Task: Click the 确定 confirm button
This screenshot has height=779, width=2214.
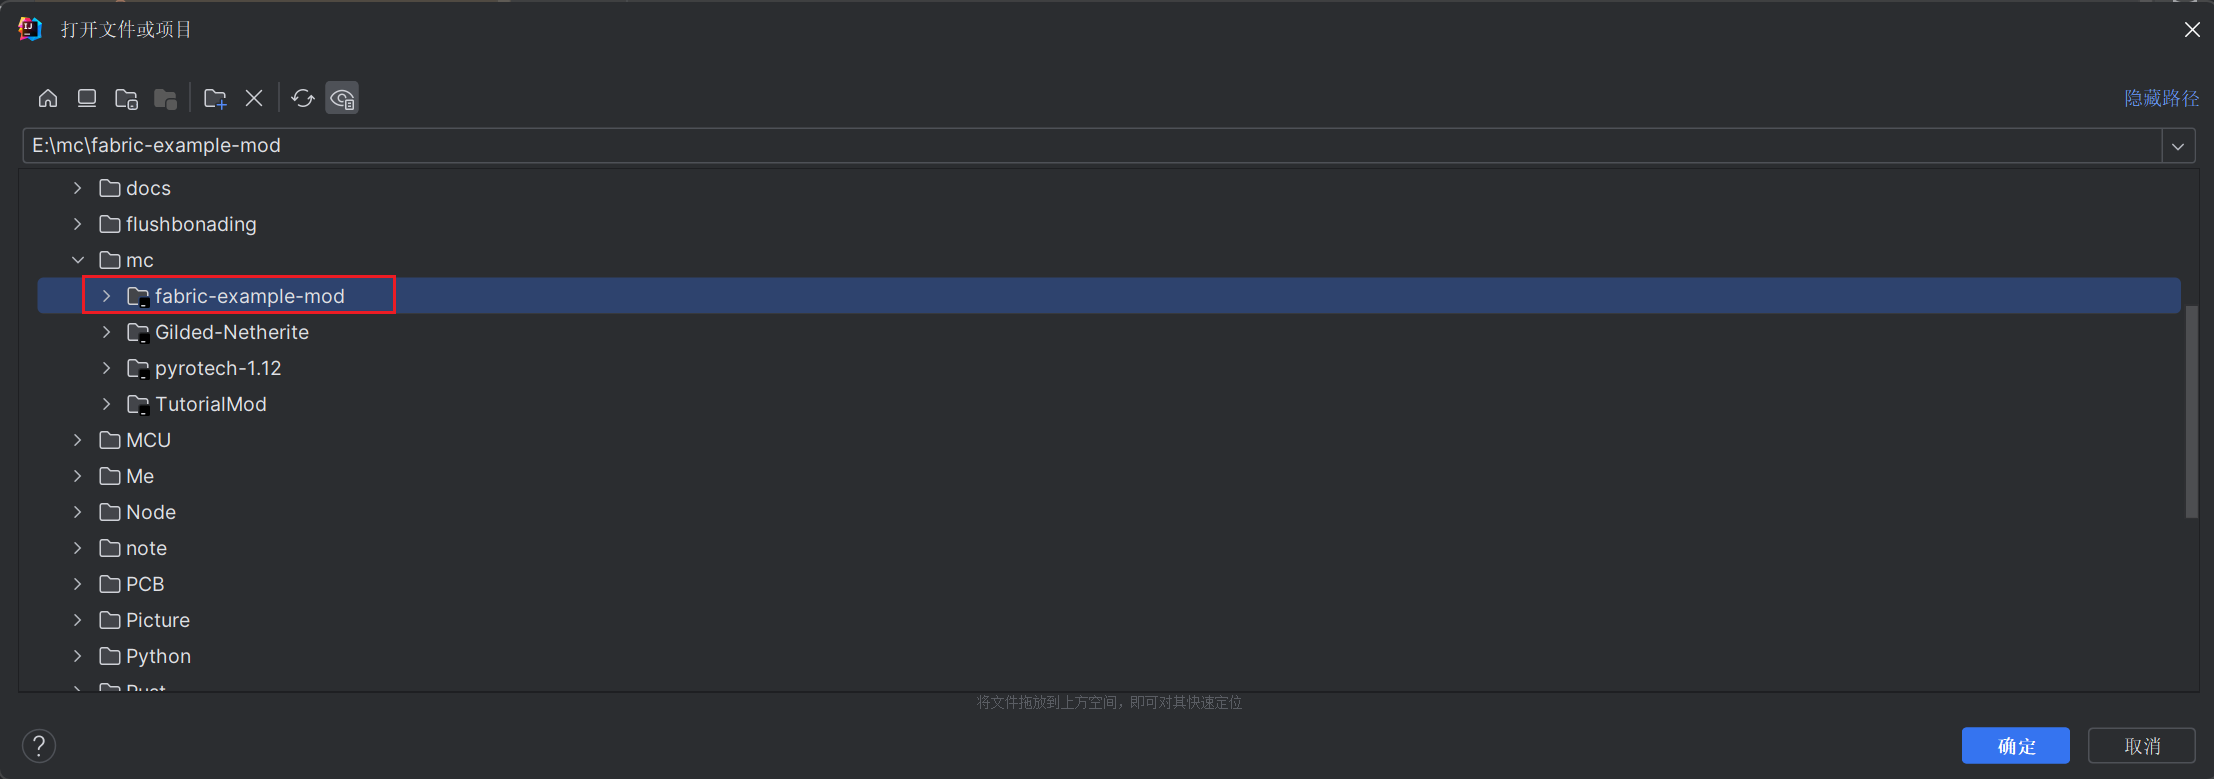Action: 2015,746
